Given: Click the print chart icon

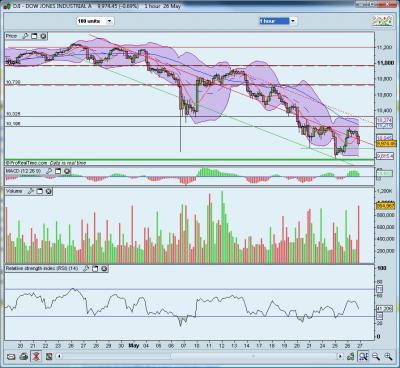Looking at the screenshot, I should pyautogui.click(x=24, y=357).
